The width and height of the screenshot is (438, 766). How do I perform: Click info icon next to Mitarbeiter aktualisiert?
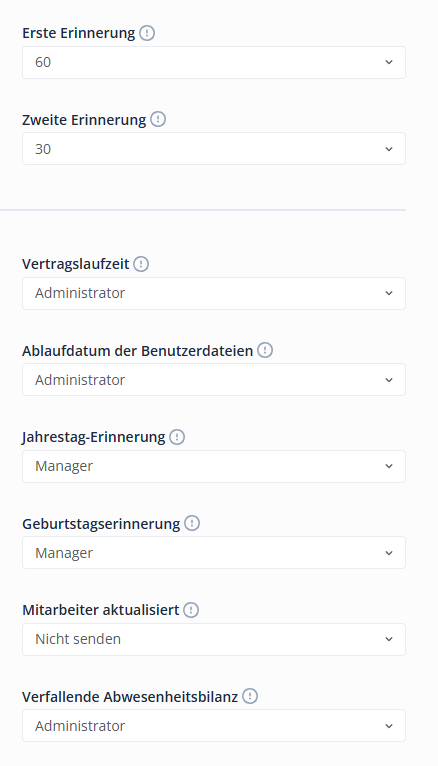click(191, 610)
